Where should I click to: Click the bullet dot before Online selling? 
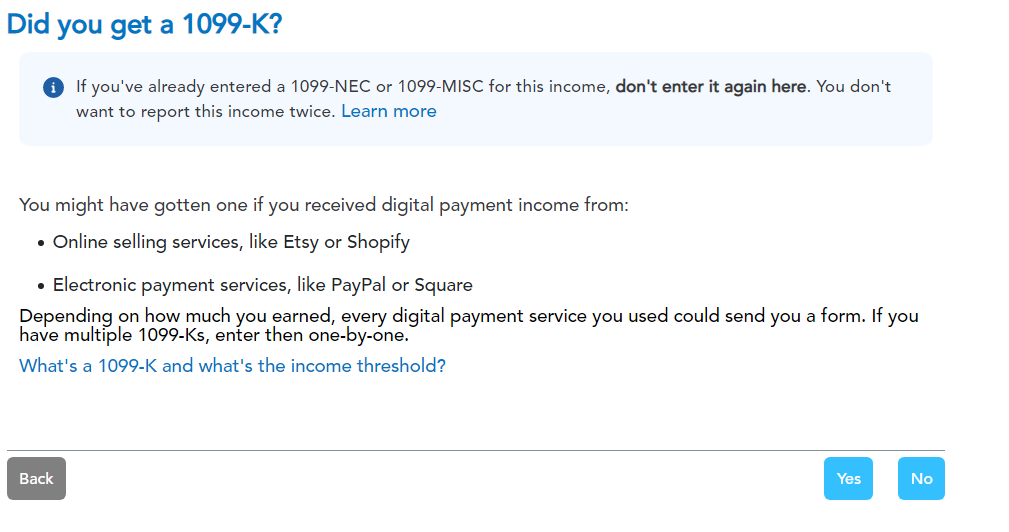41,243
